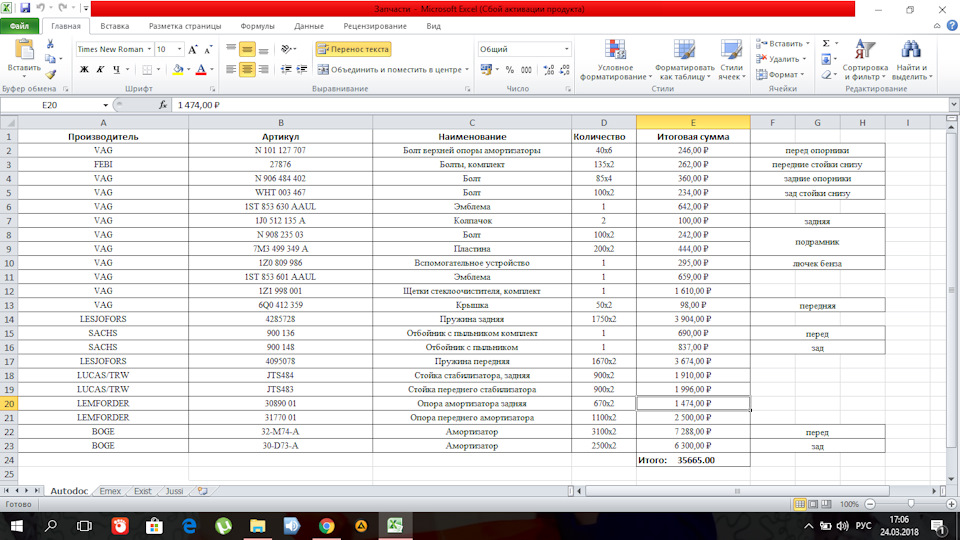The image size is (960, 540).
Task: Click the AutoSum sigma icon
Action: [x=826, y=43]
